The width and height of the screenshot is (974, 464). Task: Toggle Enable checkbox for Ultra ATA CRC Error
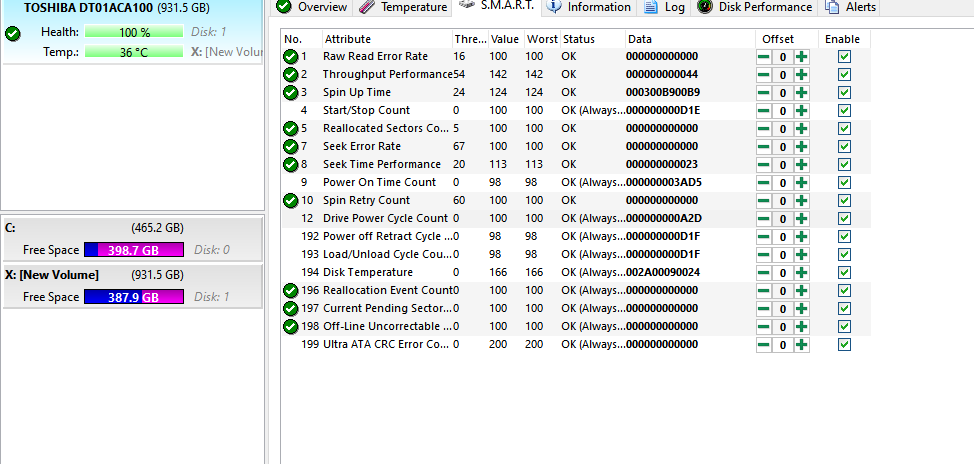pyautogui.click(x=844, y=345)
